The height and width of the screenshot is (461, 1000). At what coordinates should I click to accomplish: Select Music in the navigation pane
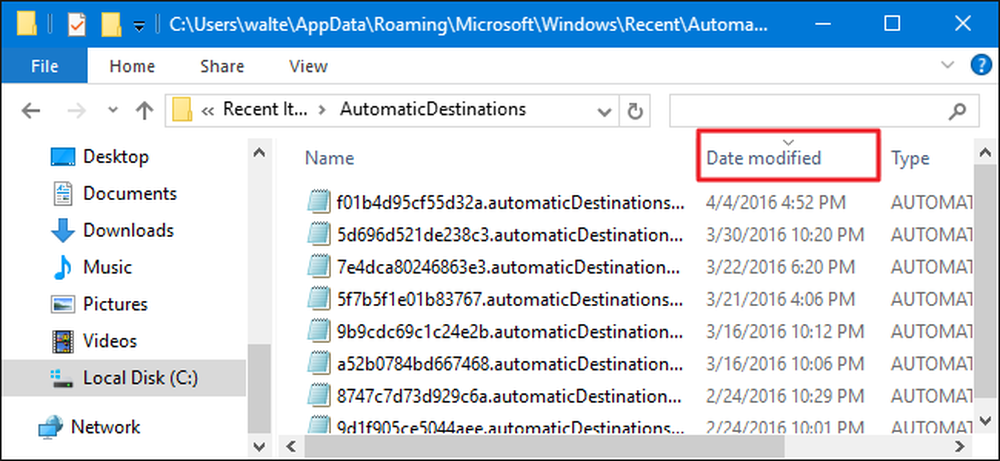(106, 267)
